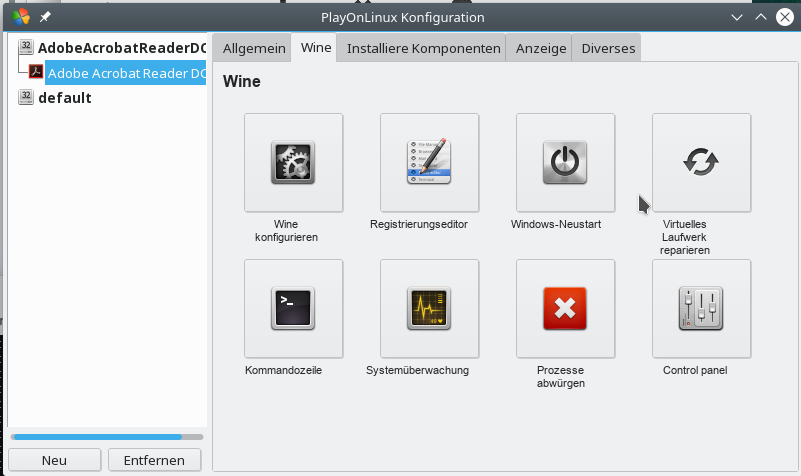Minimize the PlayOnLinux Konfiguration window
The height and width of the screenshot is (476, 801).
(x=737, y=17)
